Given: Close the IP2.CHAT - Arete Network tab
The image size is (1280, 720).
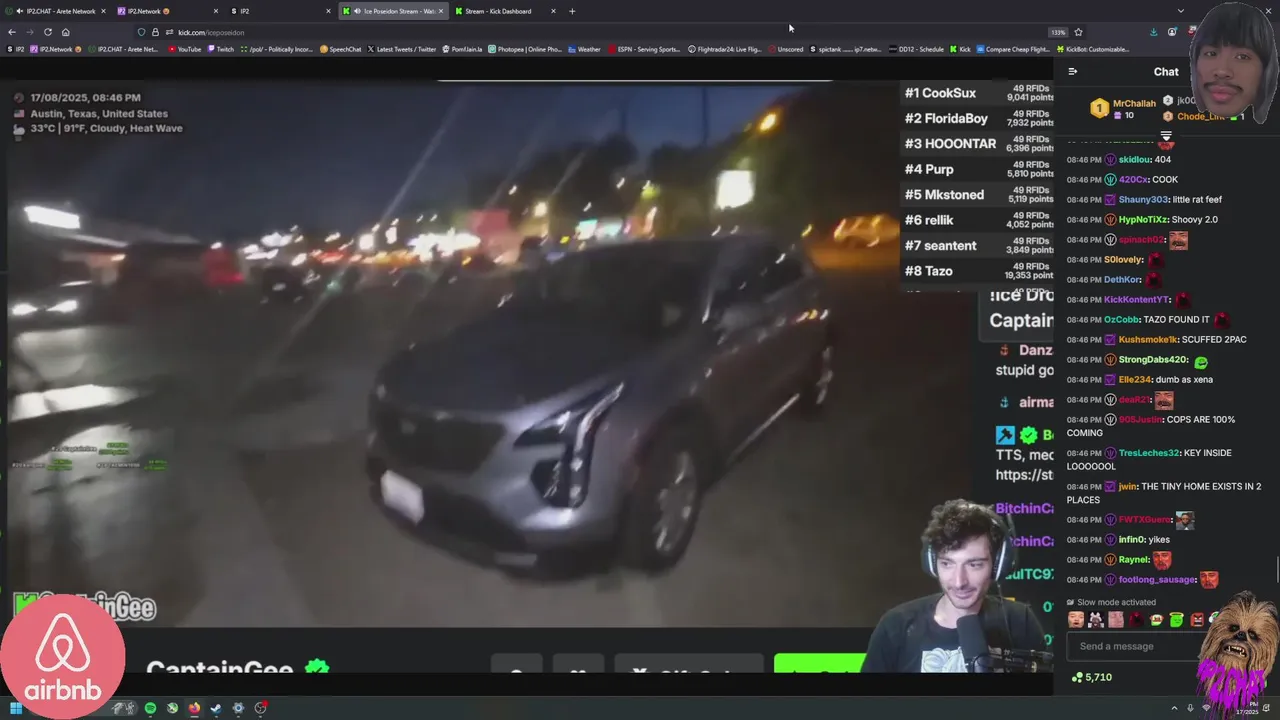Looking at the screenshot, I should click(x=103, y=11).
